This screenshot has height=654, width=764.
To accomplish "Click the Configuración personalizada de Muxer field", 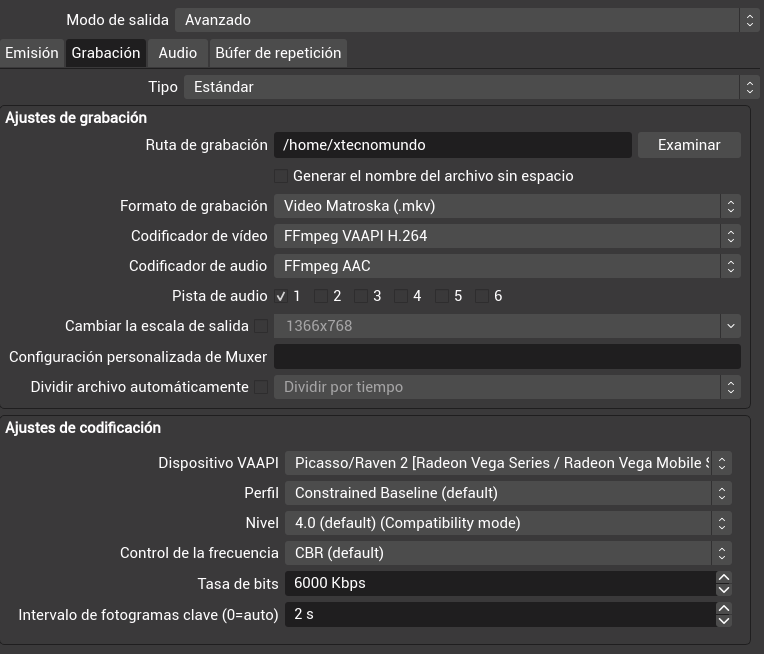I will [507, 357].
